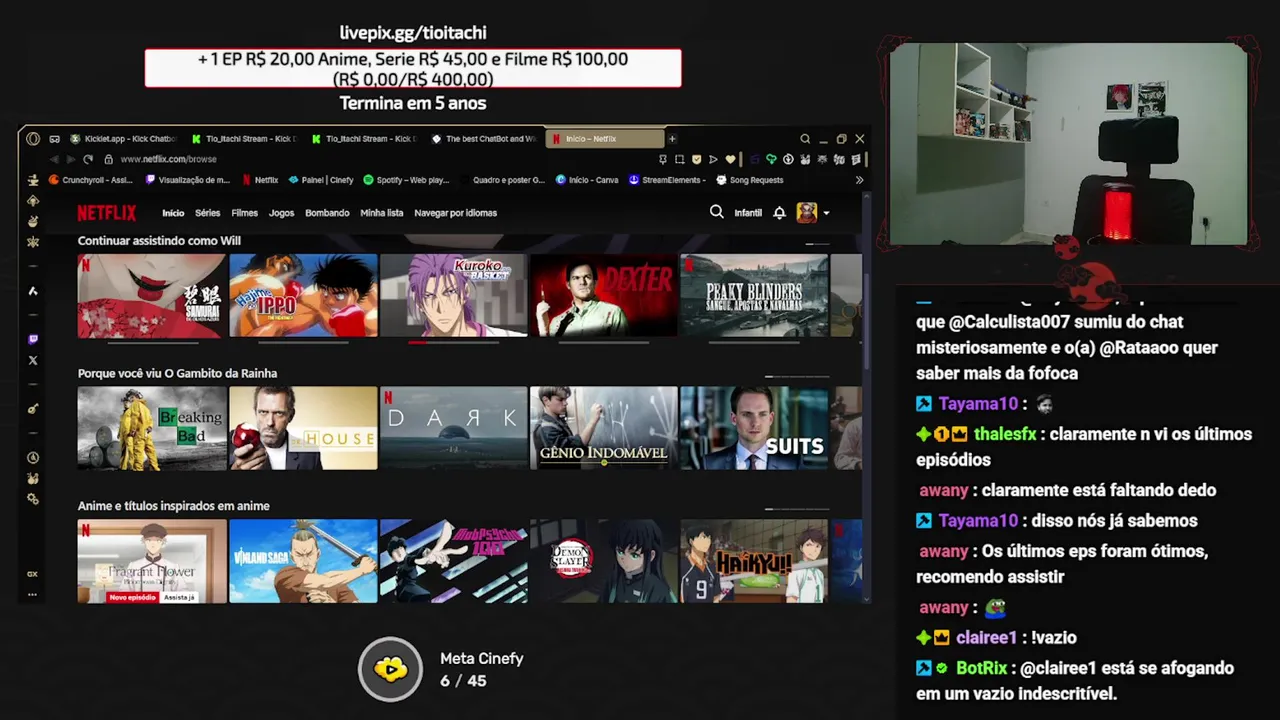The height and width of the screenshot is (720, 1280).
Task: Open the Netflix notifications bell
Action: 779,213
